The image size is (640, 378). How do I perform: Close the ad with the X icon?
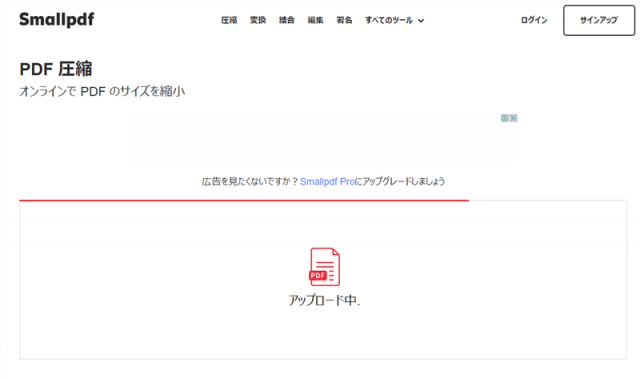point(514,118)
